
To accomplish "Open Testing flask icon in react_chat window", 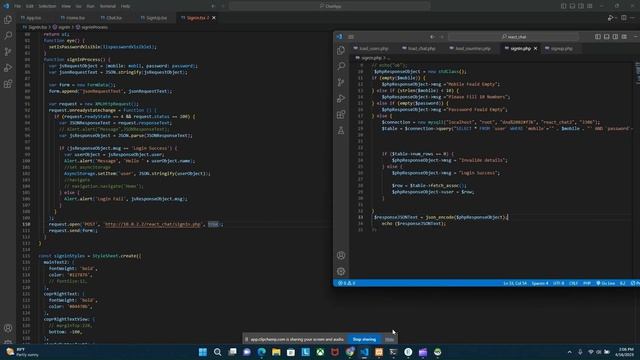I will (341, 131).
